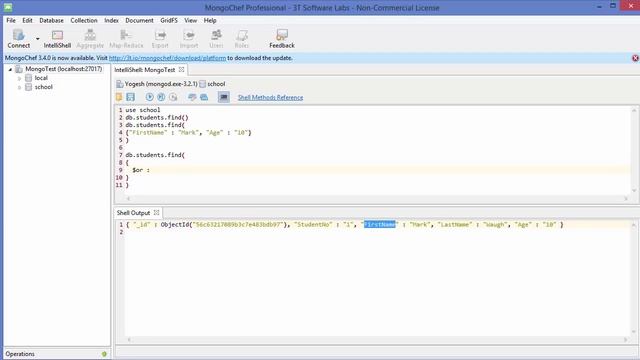
Task: Run entire script with play icon
Action: coord(149,97)
